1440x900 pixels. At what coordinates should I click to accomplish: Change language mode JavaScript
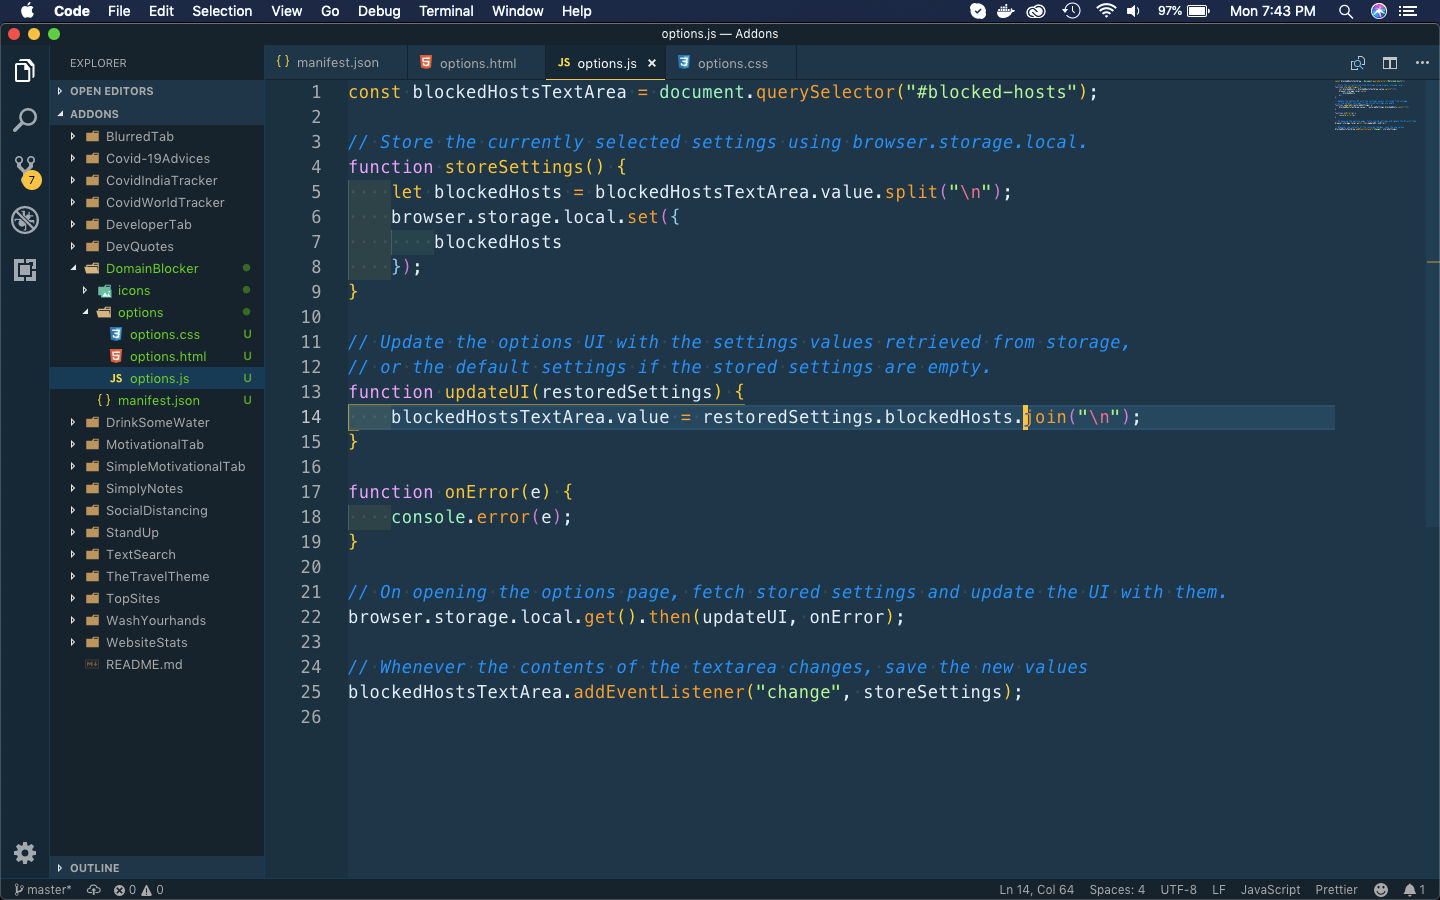(1270, 890)
